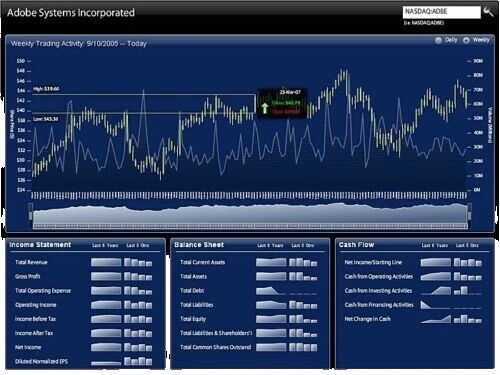The width and height of the screenshot is (500, 375).
Task: Click the Gross Profit row label
Action: (27, 276)
